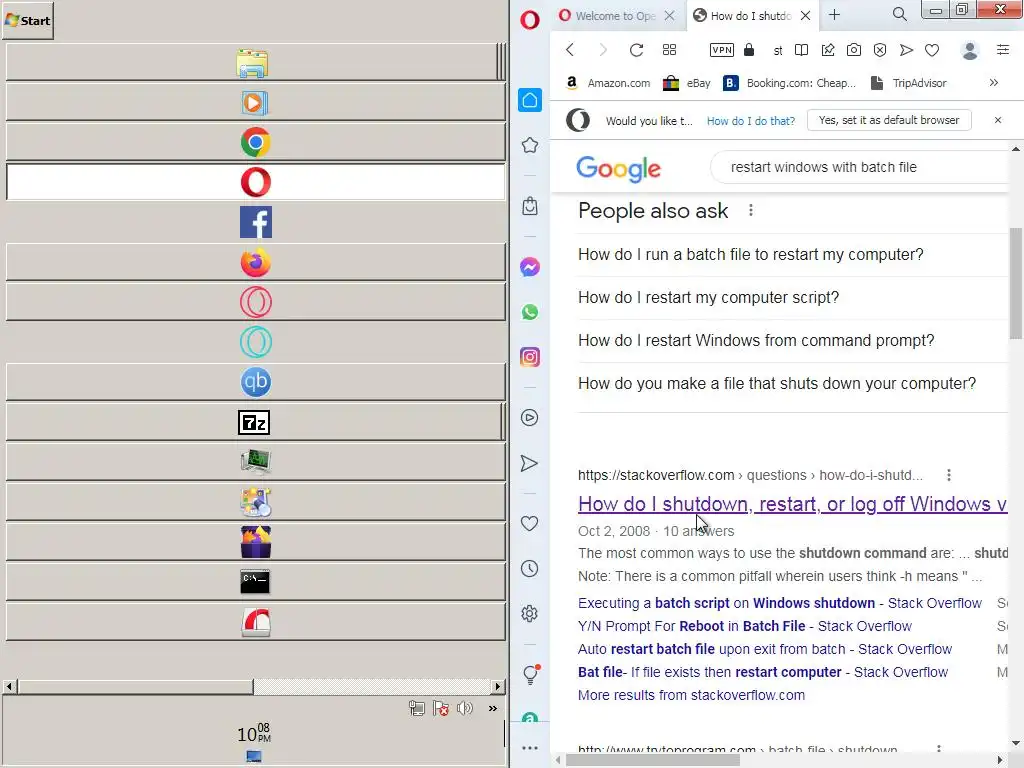This screenshot has width=1024, height=768.
Task: Select the active Opera taskbar button
Action: 255,182
